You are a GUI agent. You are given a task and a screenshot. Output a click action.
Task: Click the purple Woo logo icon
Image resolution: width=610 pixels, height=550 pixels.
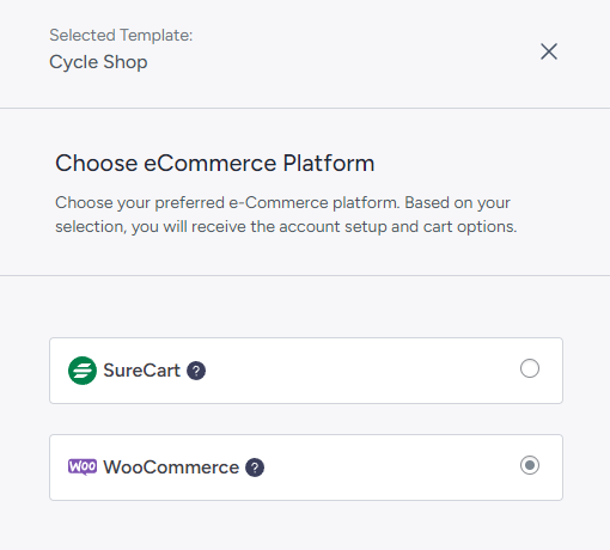(x=82, y=467)
